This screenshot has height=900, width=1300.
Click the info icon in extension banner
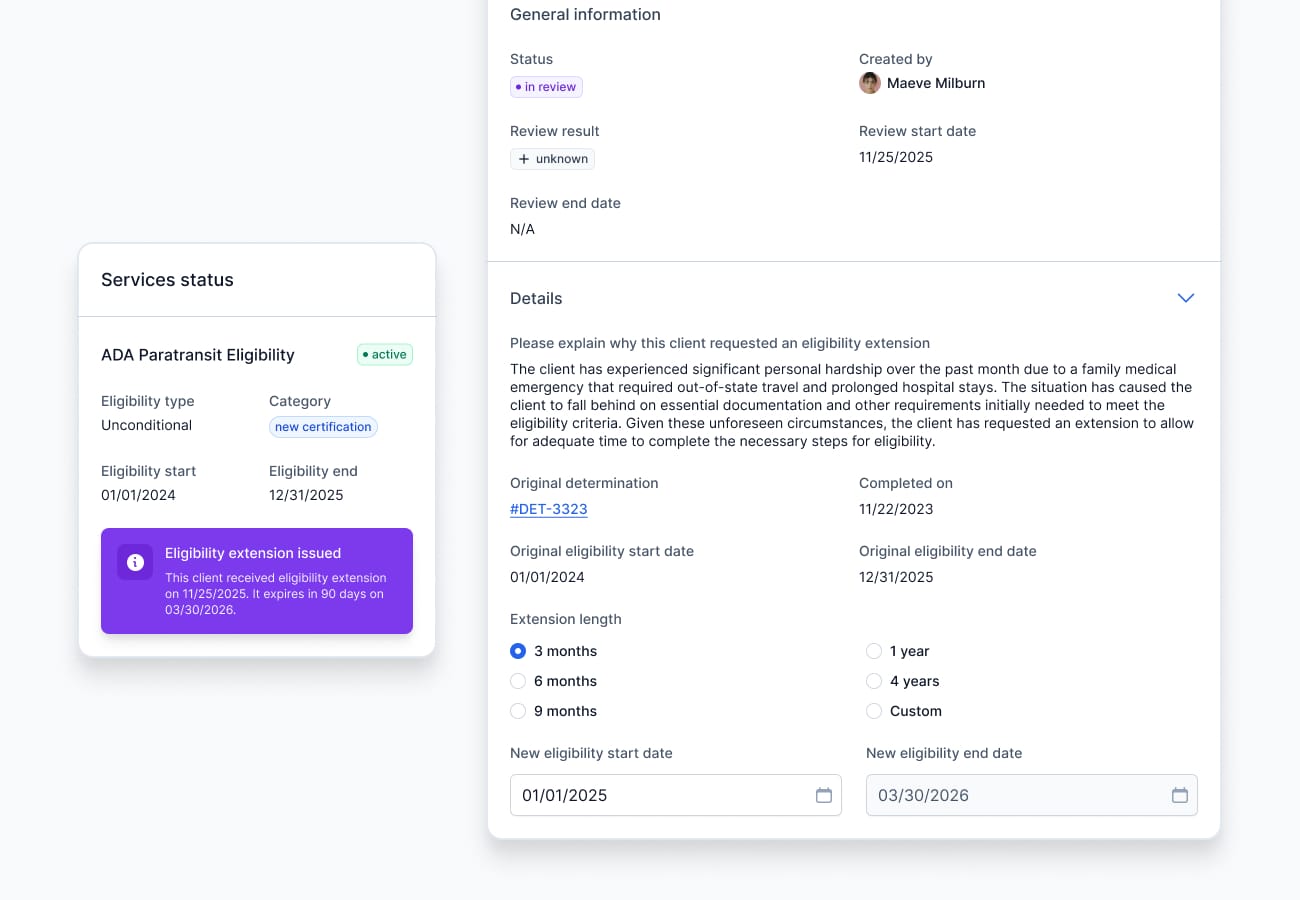point(135,562)
